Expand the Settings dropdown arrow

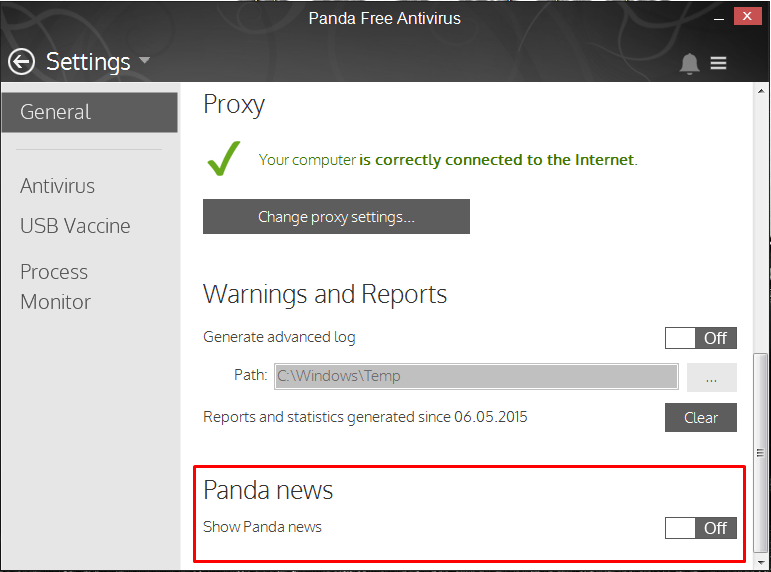click(144, 60)
